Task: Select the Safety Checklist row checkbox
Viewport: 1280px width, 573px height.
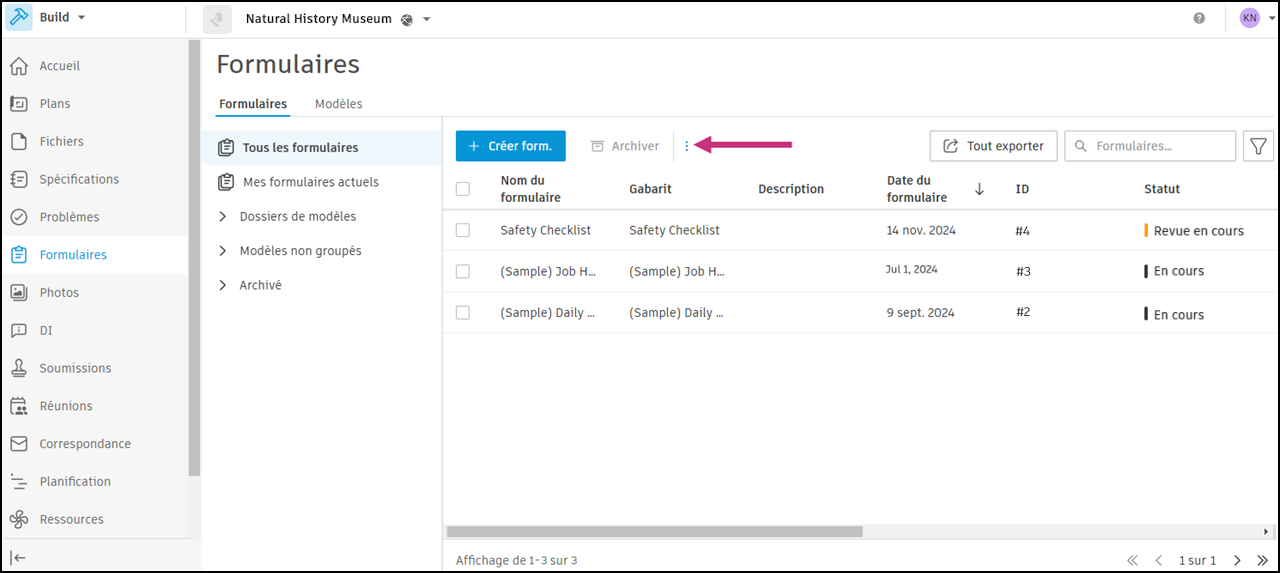Action: click(463, 230)
